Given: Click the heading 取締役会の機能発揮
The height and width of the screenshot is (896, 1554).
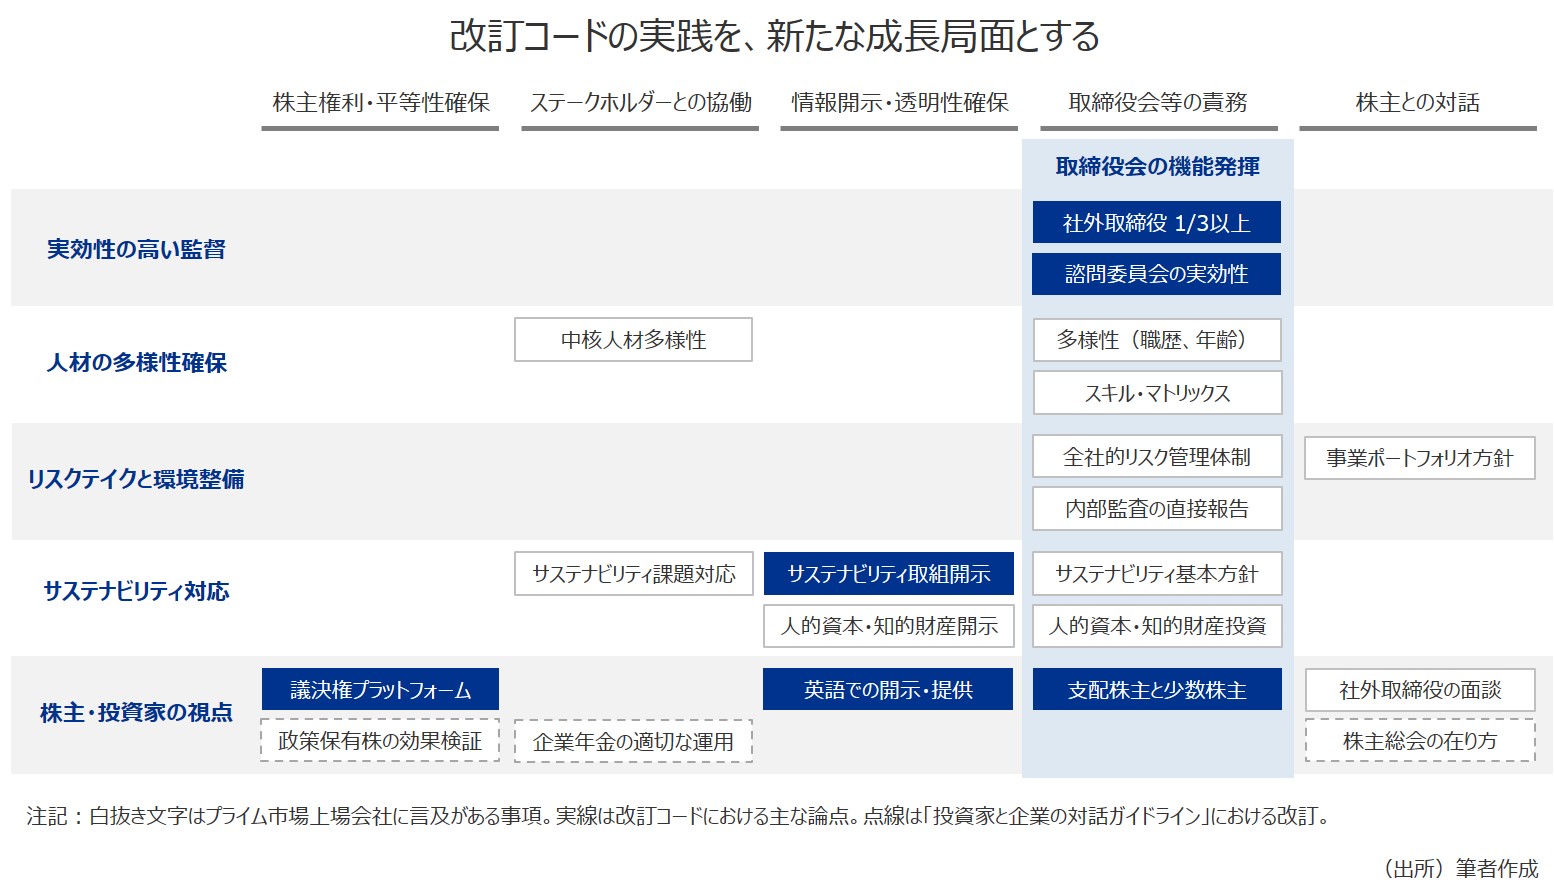Looking at the screenshot, I should 1158,167.
